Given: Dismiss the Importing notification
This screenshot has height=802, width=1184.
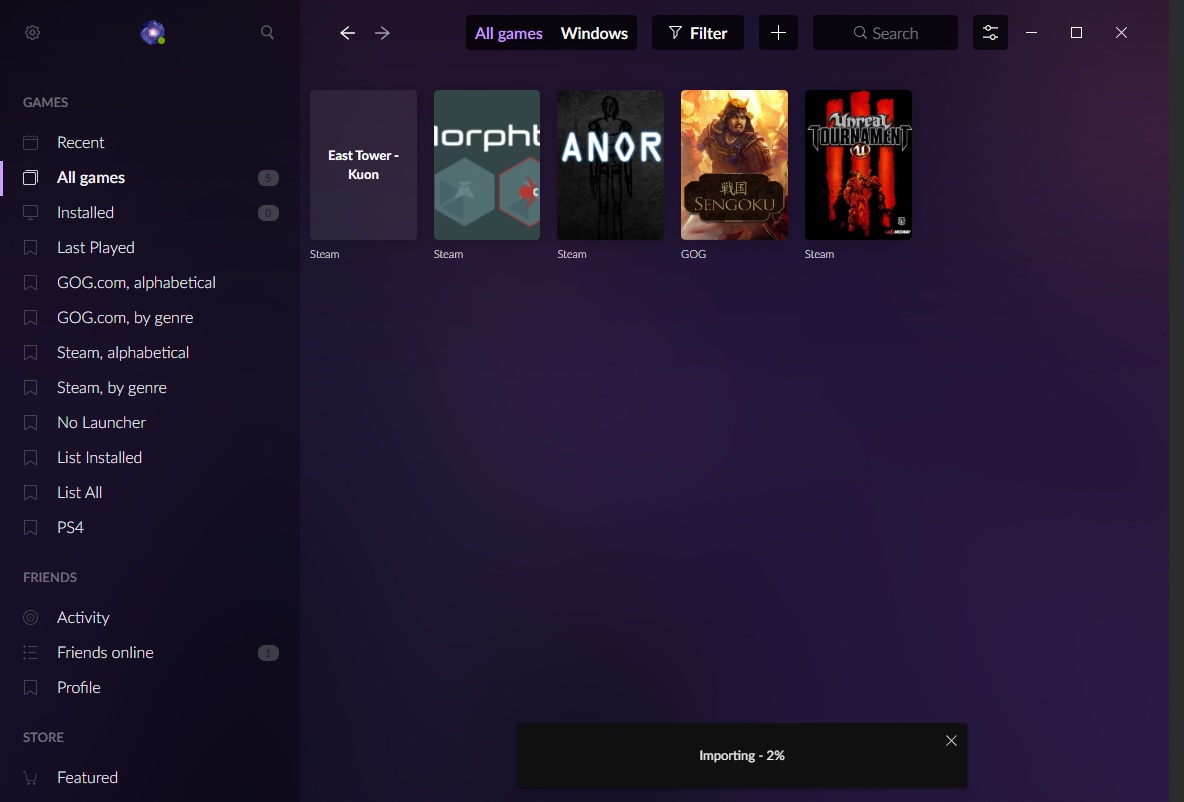Looking at the screenshot, I should [x=951, y=741].
